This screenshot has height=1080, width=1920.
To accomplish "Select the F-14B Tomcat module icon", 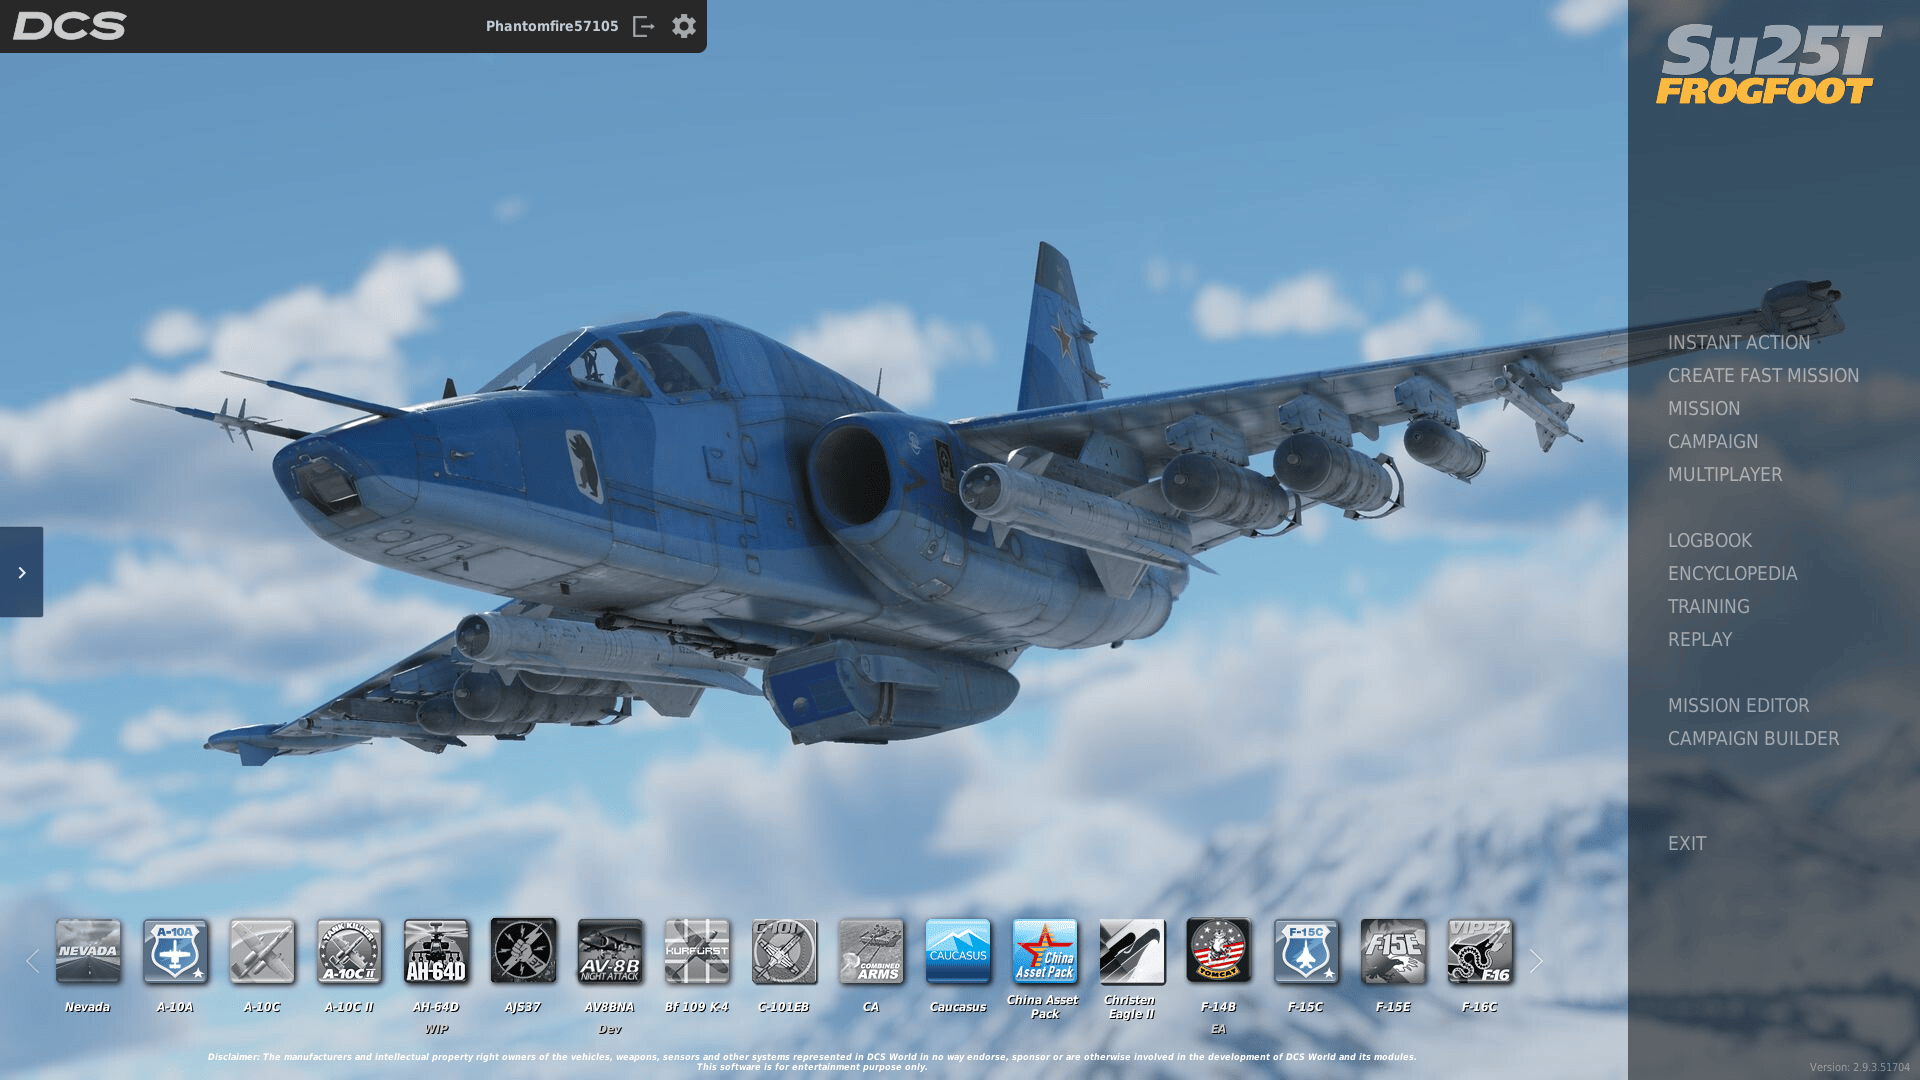I will [1218, 951].
